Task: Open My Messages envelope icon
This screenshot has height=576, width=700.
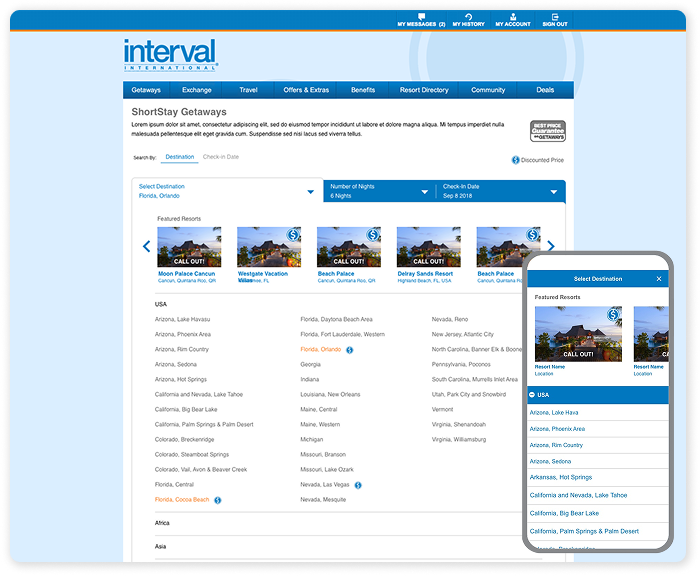Action: (421, 17)
